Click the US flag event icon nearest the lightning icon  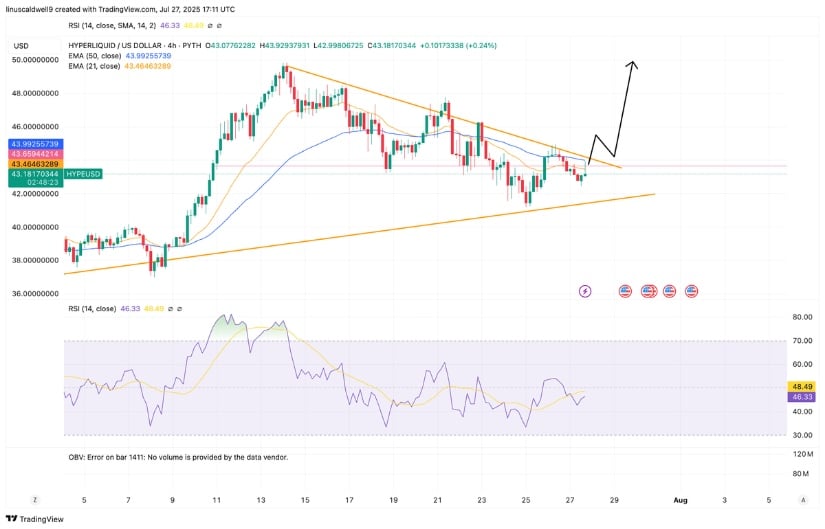625,291
